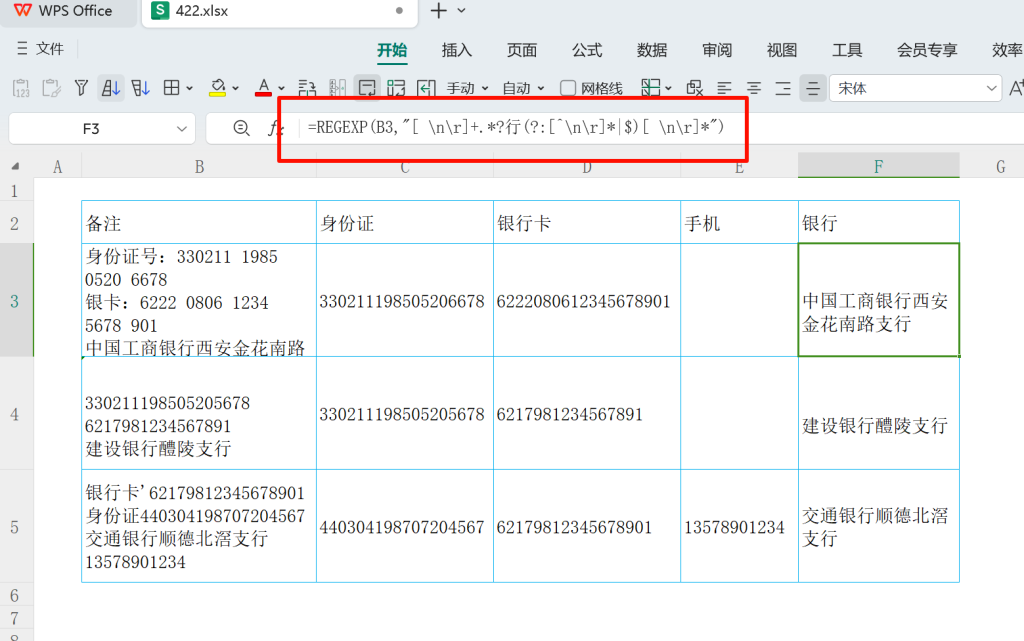Open the 文件 file menu
1024x641 pixels.
coord(40,48)
